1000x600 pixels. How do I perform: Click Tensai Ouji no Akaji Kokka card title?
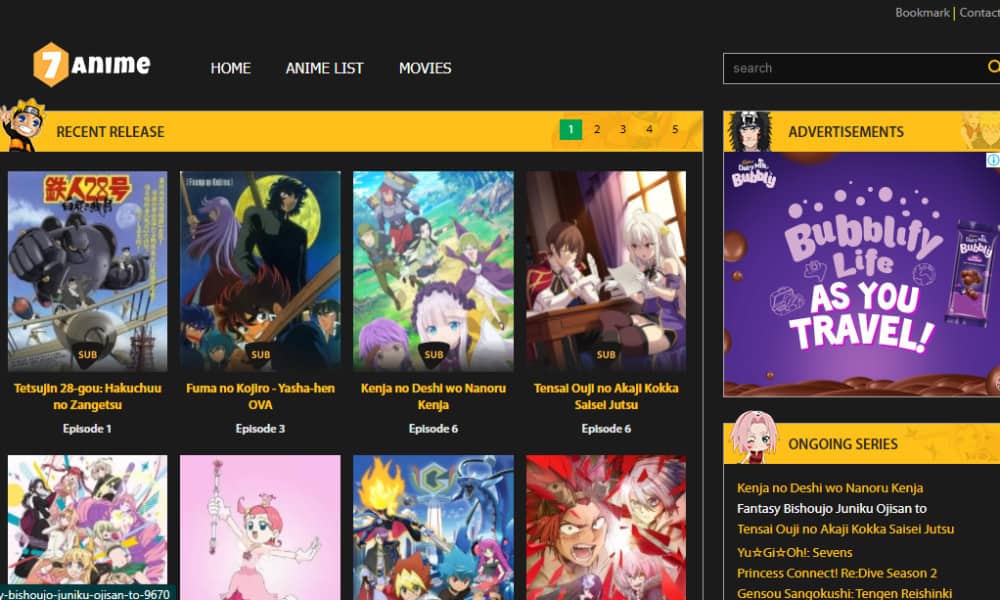[x=606, y=396]
